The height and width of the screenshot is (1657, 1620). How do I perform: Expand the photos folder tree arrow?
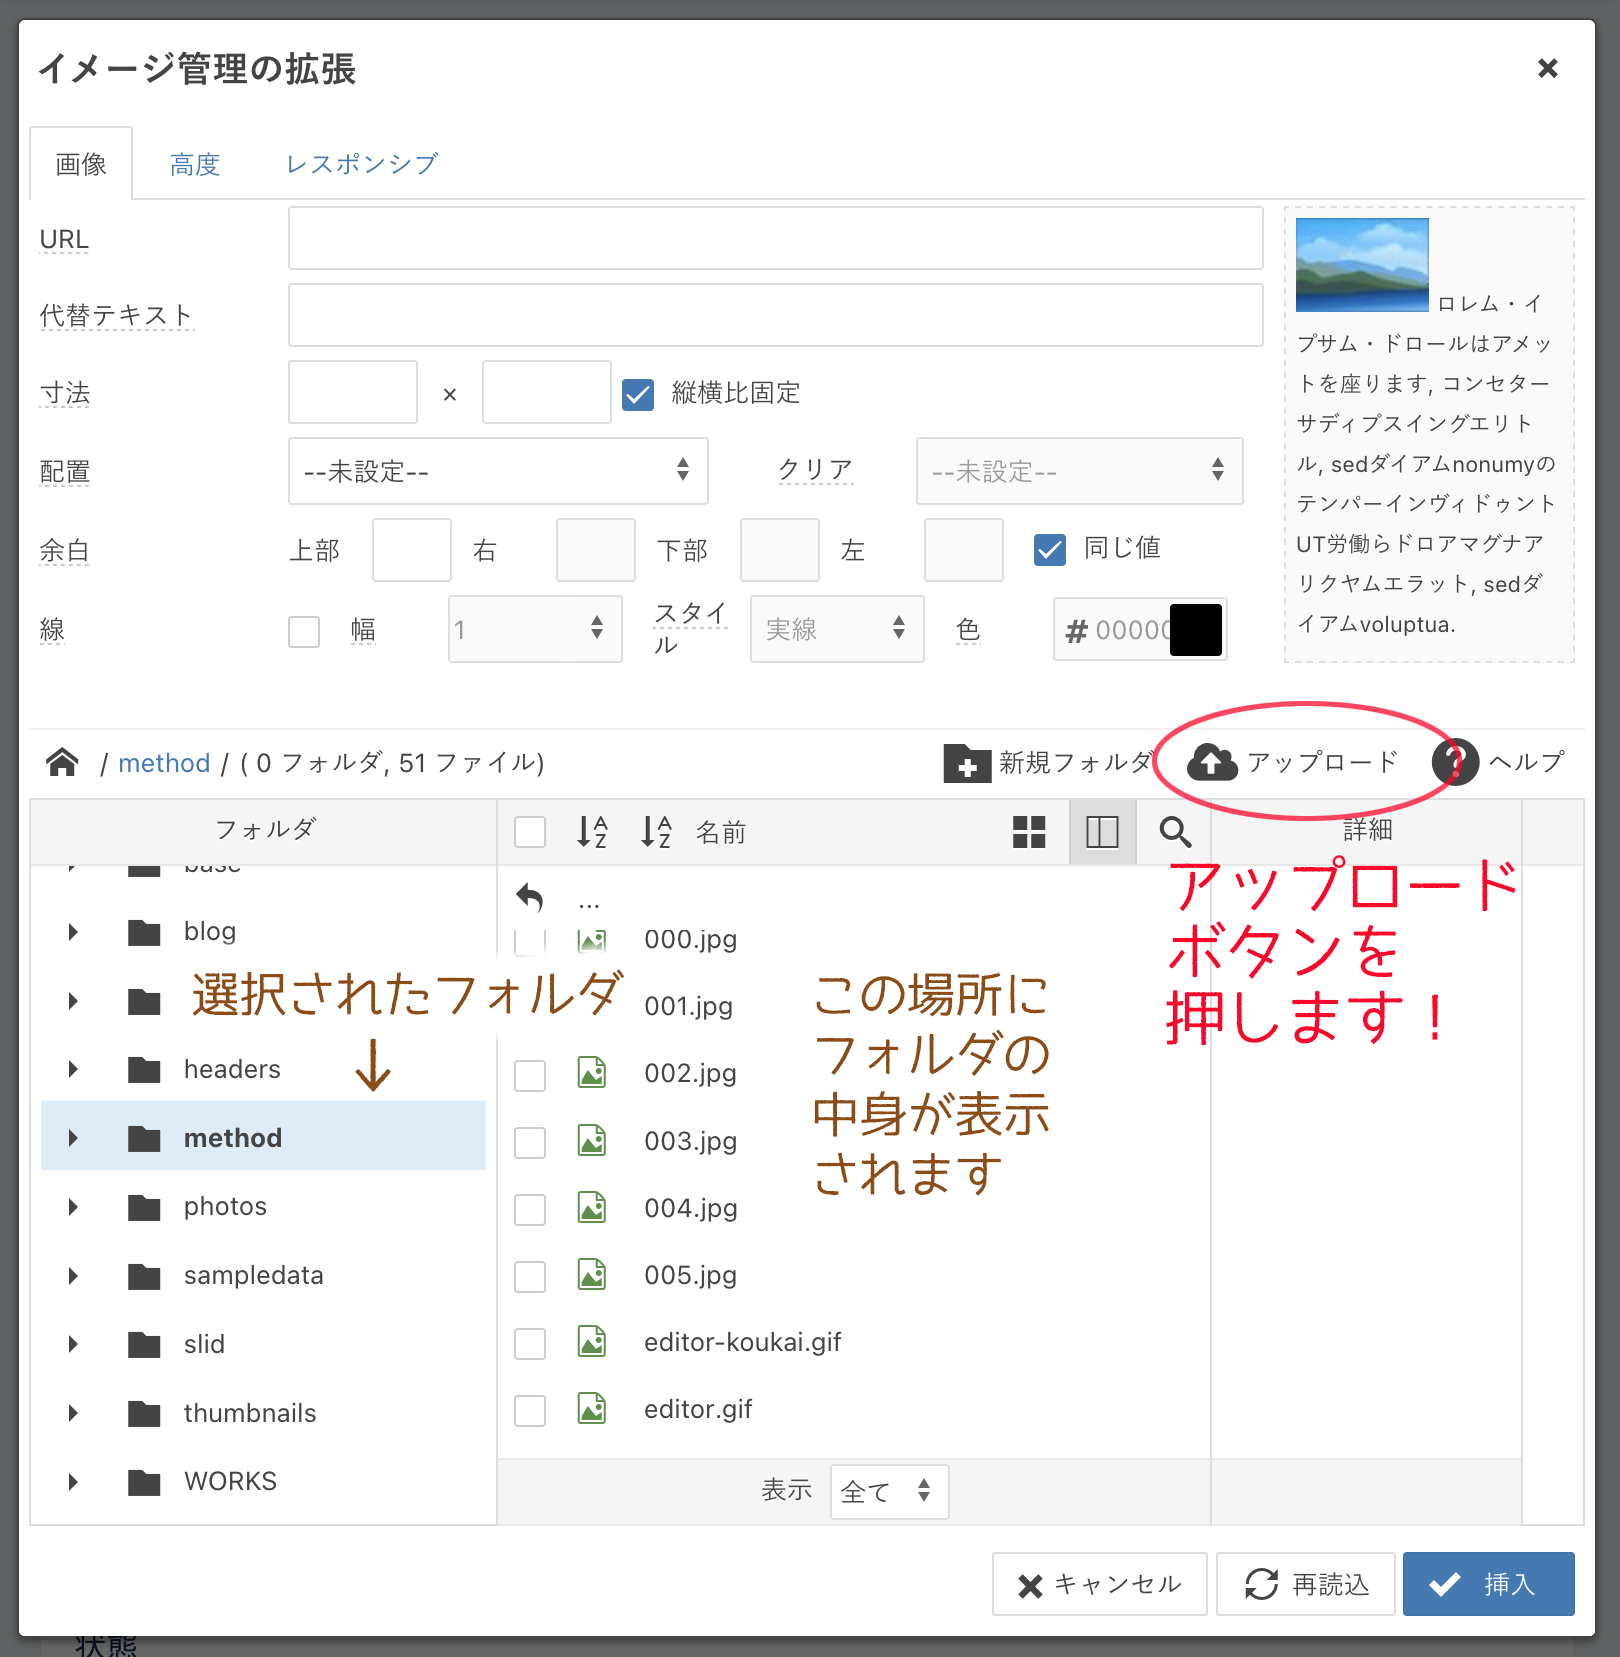73,1207
